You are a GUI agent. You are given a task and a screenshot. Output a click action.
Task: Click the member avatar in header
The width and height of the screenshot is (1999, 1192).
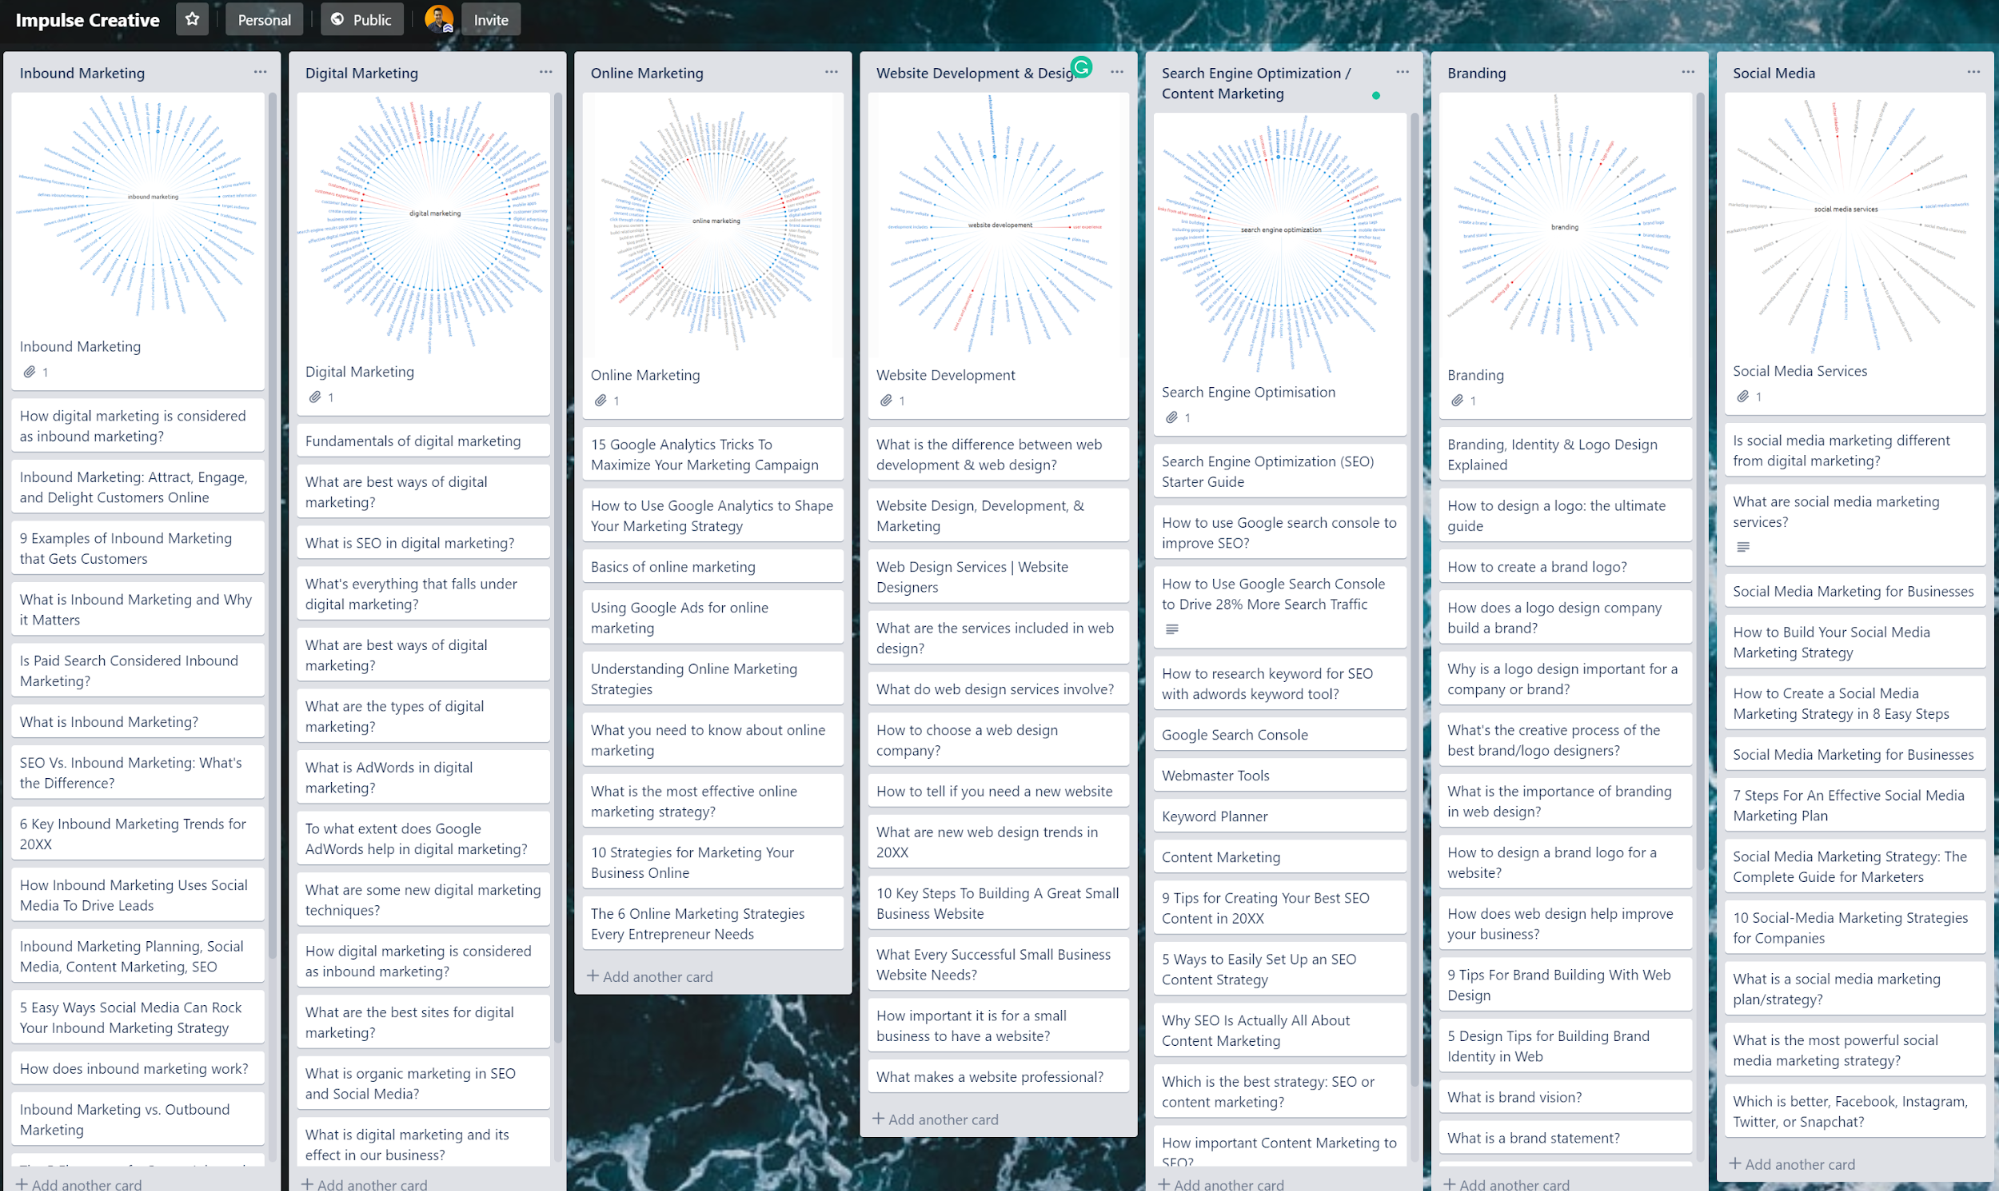pyautogui.click(x=438, y=19)
